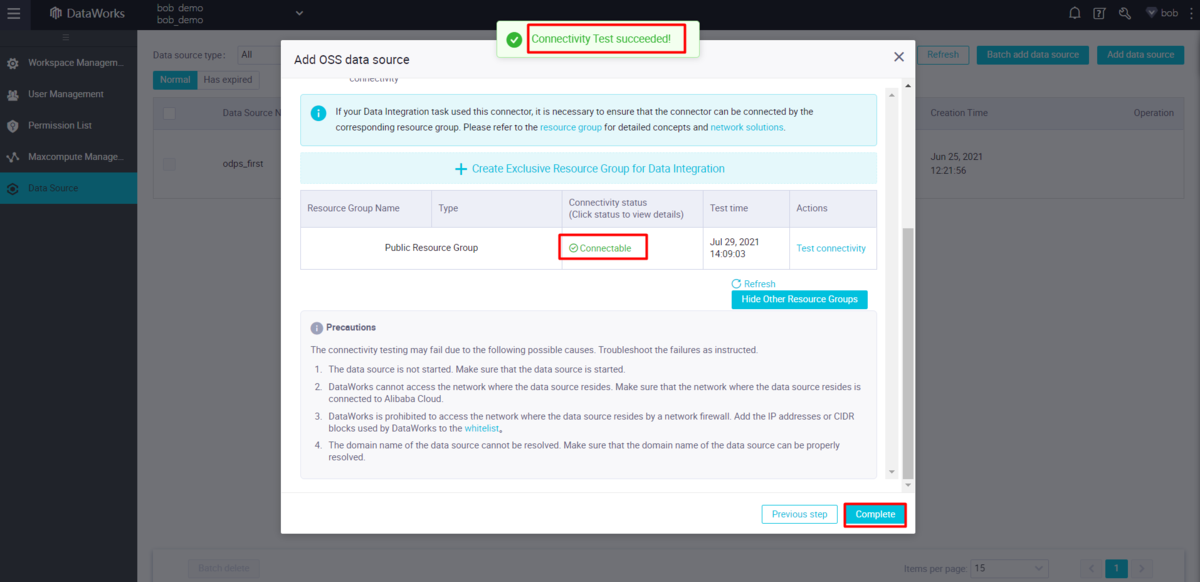The width and height of the screenshot is (1200, 582).
Task: Toggle the select-all checkbox in table header
Action: tap(169, 113)
